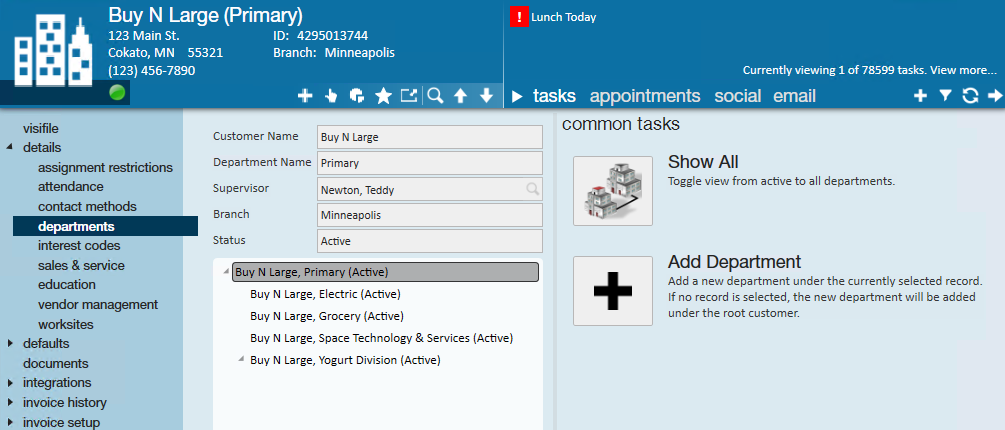Open the search magnifier in header toolbar
This screenshot has width=1005, height=430.
(x=435, y=96)
